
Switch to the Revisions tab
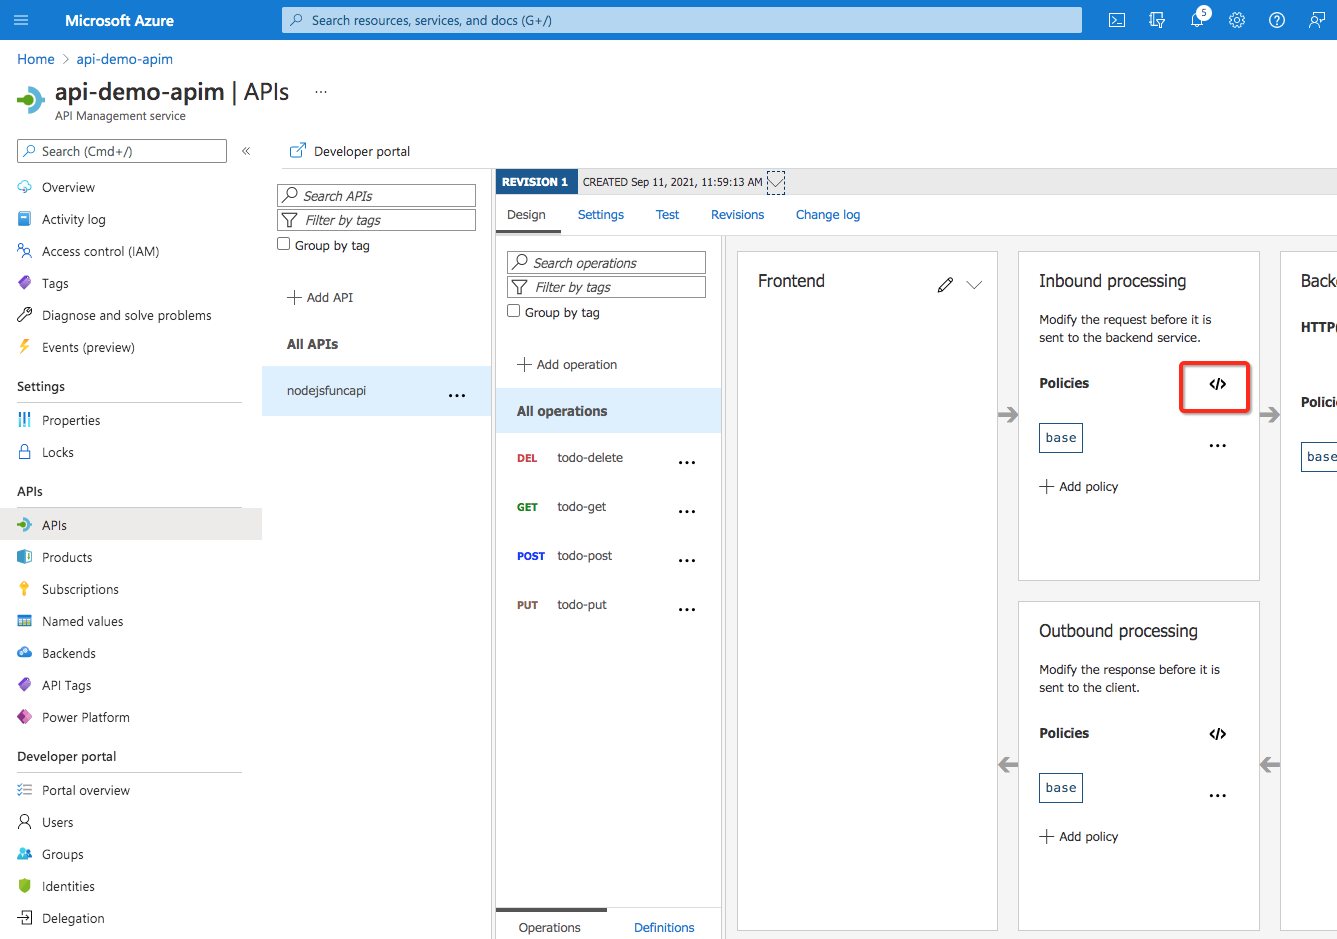pyautogui.click(x=737, y=214)
